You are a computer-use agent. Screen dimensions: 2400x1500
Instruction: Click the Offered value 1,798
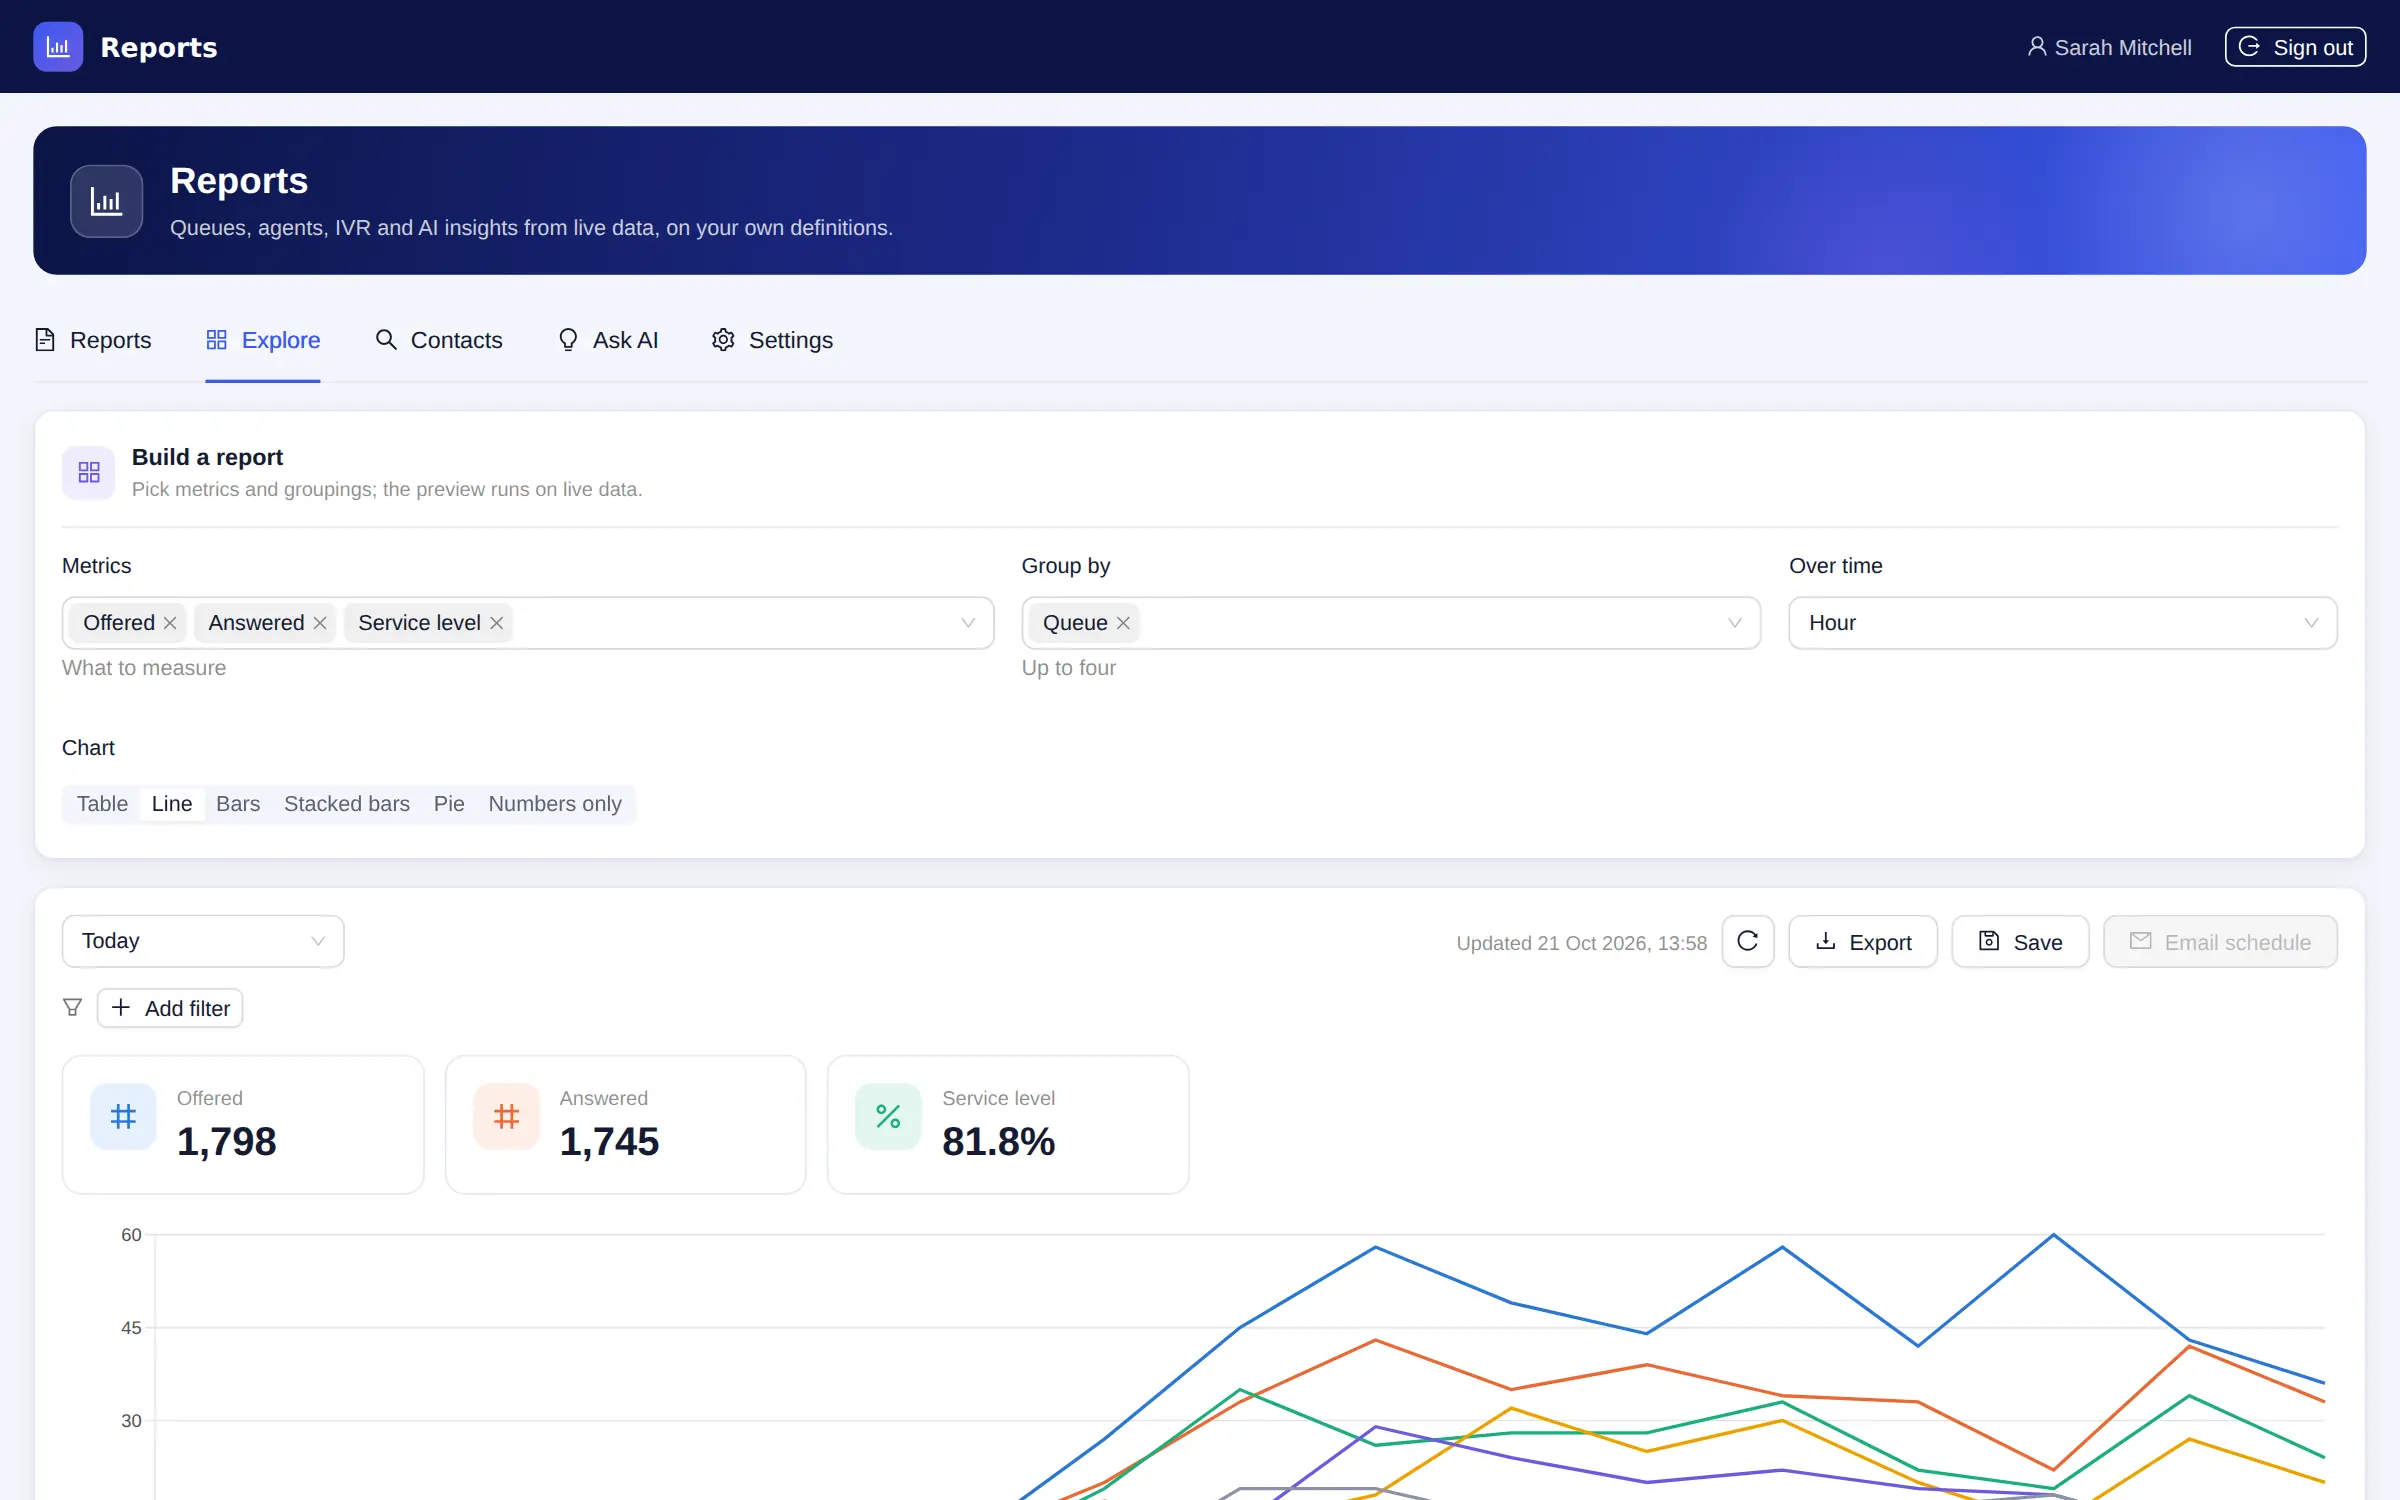click(227, 1141)
